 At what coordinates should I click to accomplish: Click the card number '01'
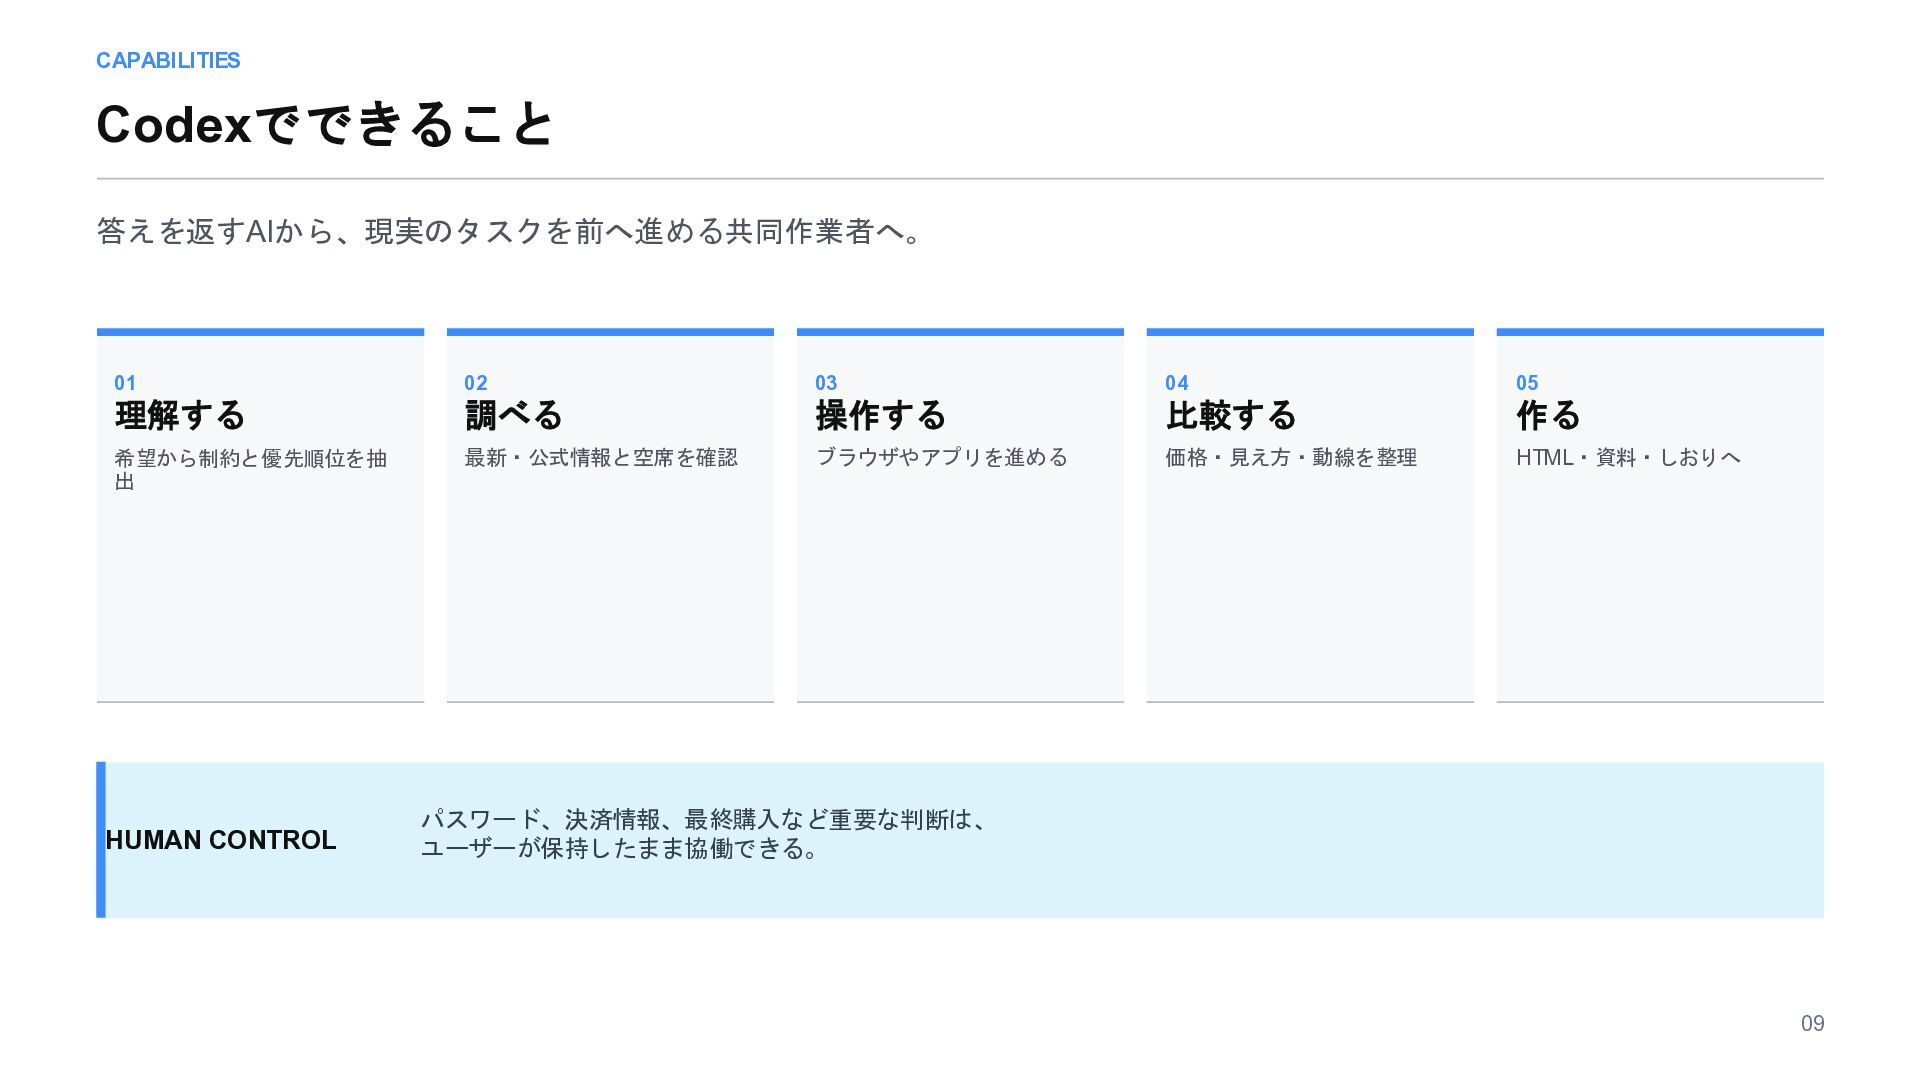125,383
